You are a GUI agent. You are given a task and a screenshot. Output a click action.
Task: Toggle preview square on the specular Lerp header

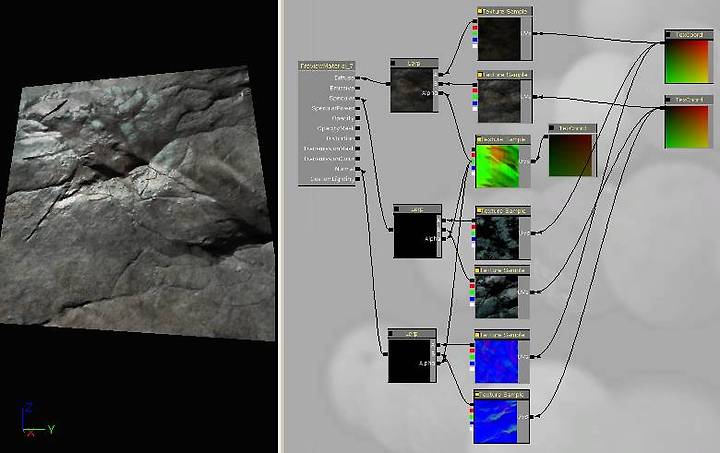click(x=397, y=209)
